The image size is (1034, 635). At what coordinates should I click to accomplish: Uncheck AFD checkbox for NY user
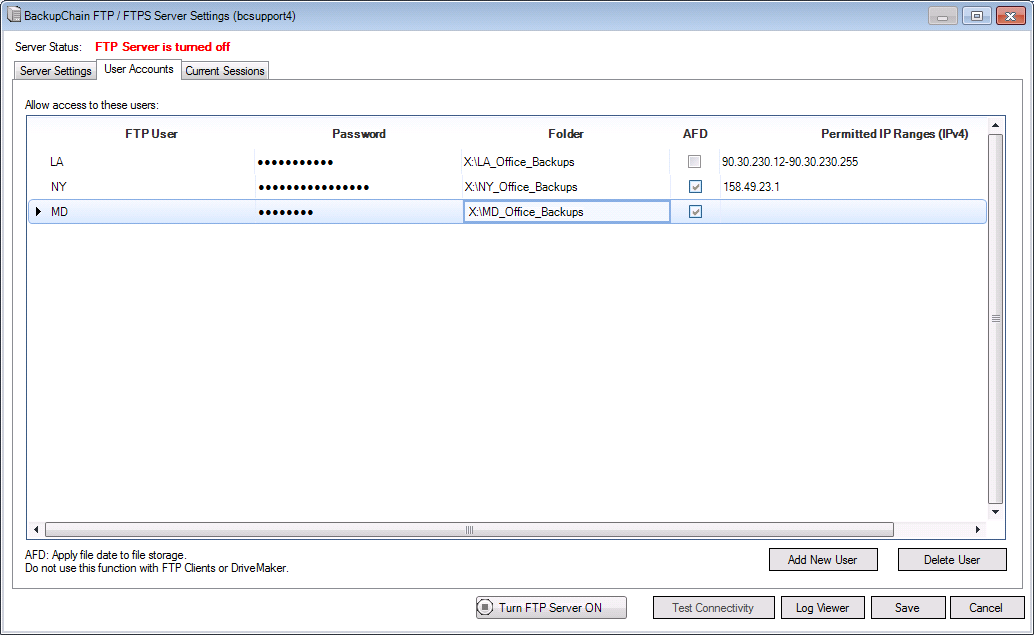tap(695, 187)
